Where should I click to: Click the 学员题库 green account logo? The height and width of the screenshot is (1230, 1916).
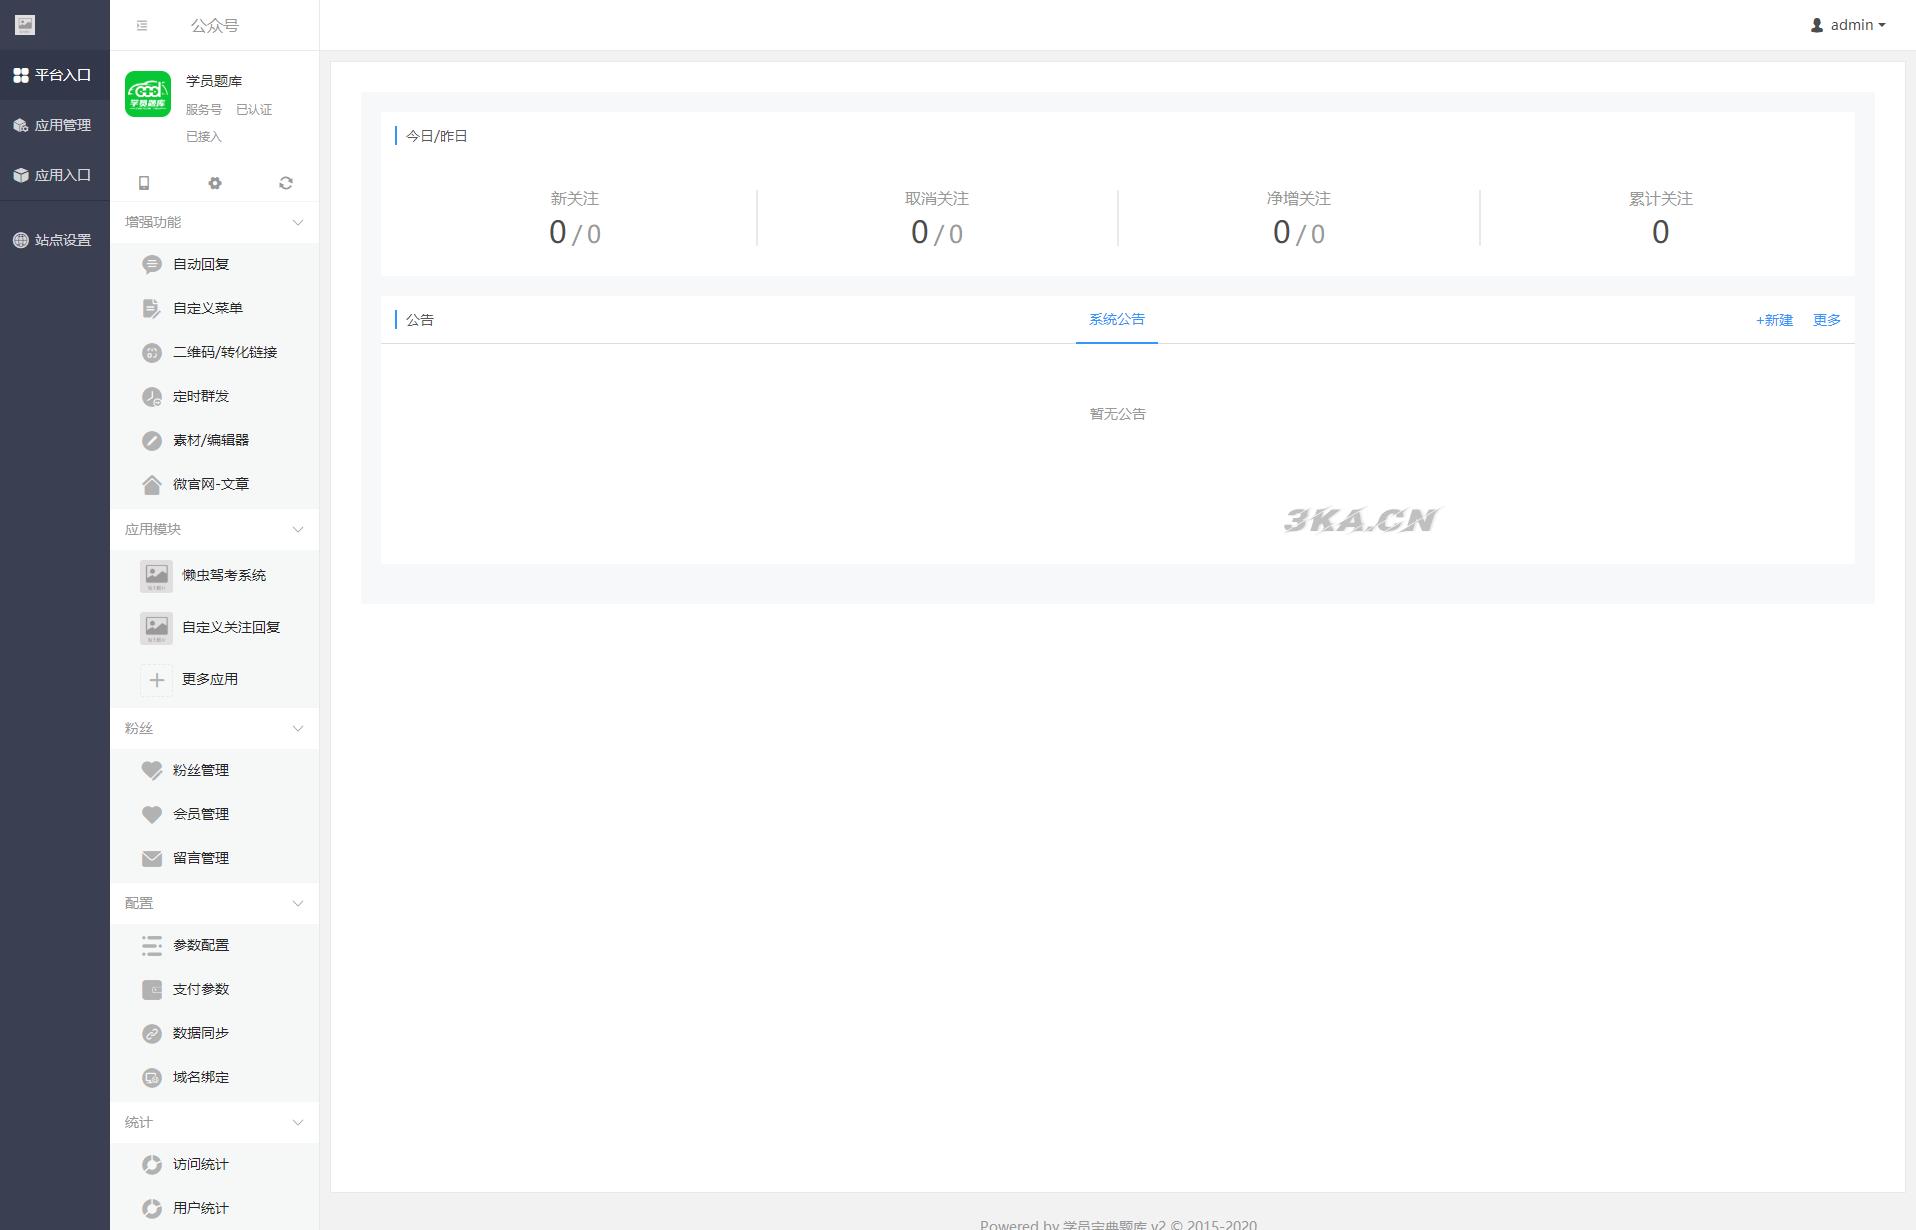point(148,95)
